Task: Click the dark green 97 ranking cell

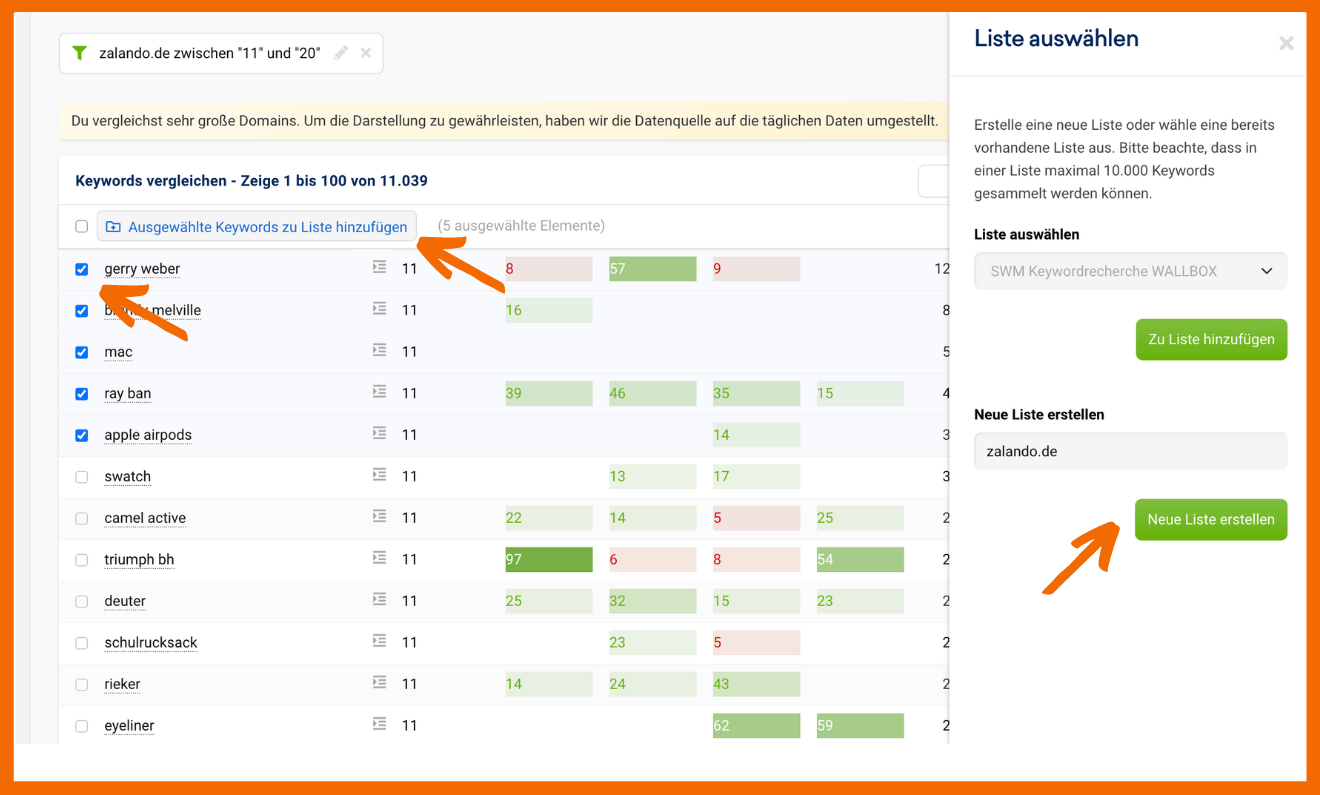Action: pos(548,559)
